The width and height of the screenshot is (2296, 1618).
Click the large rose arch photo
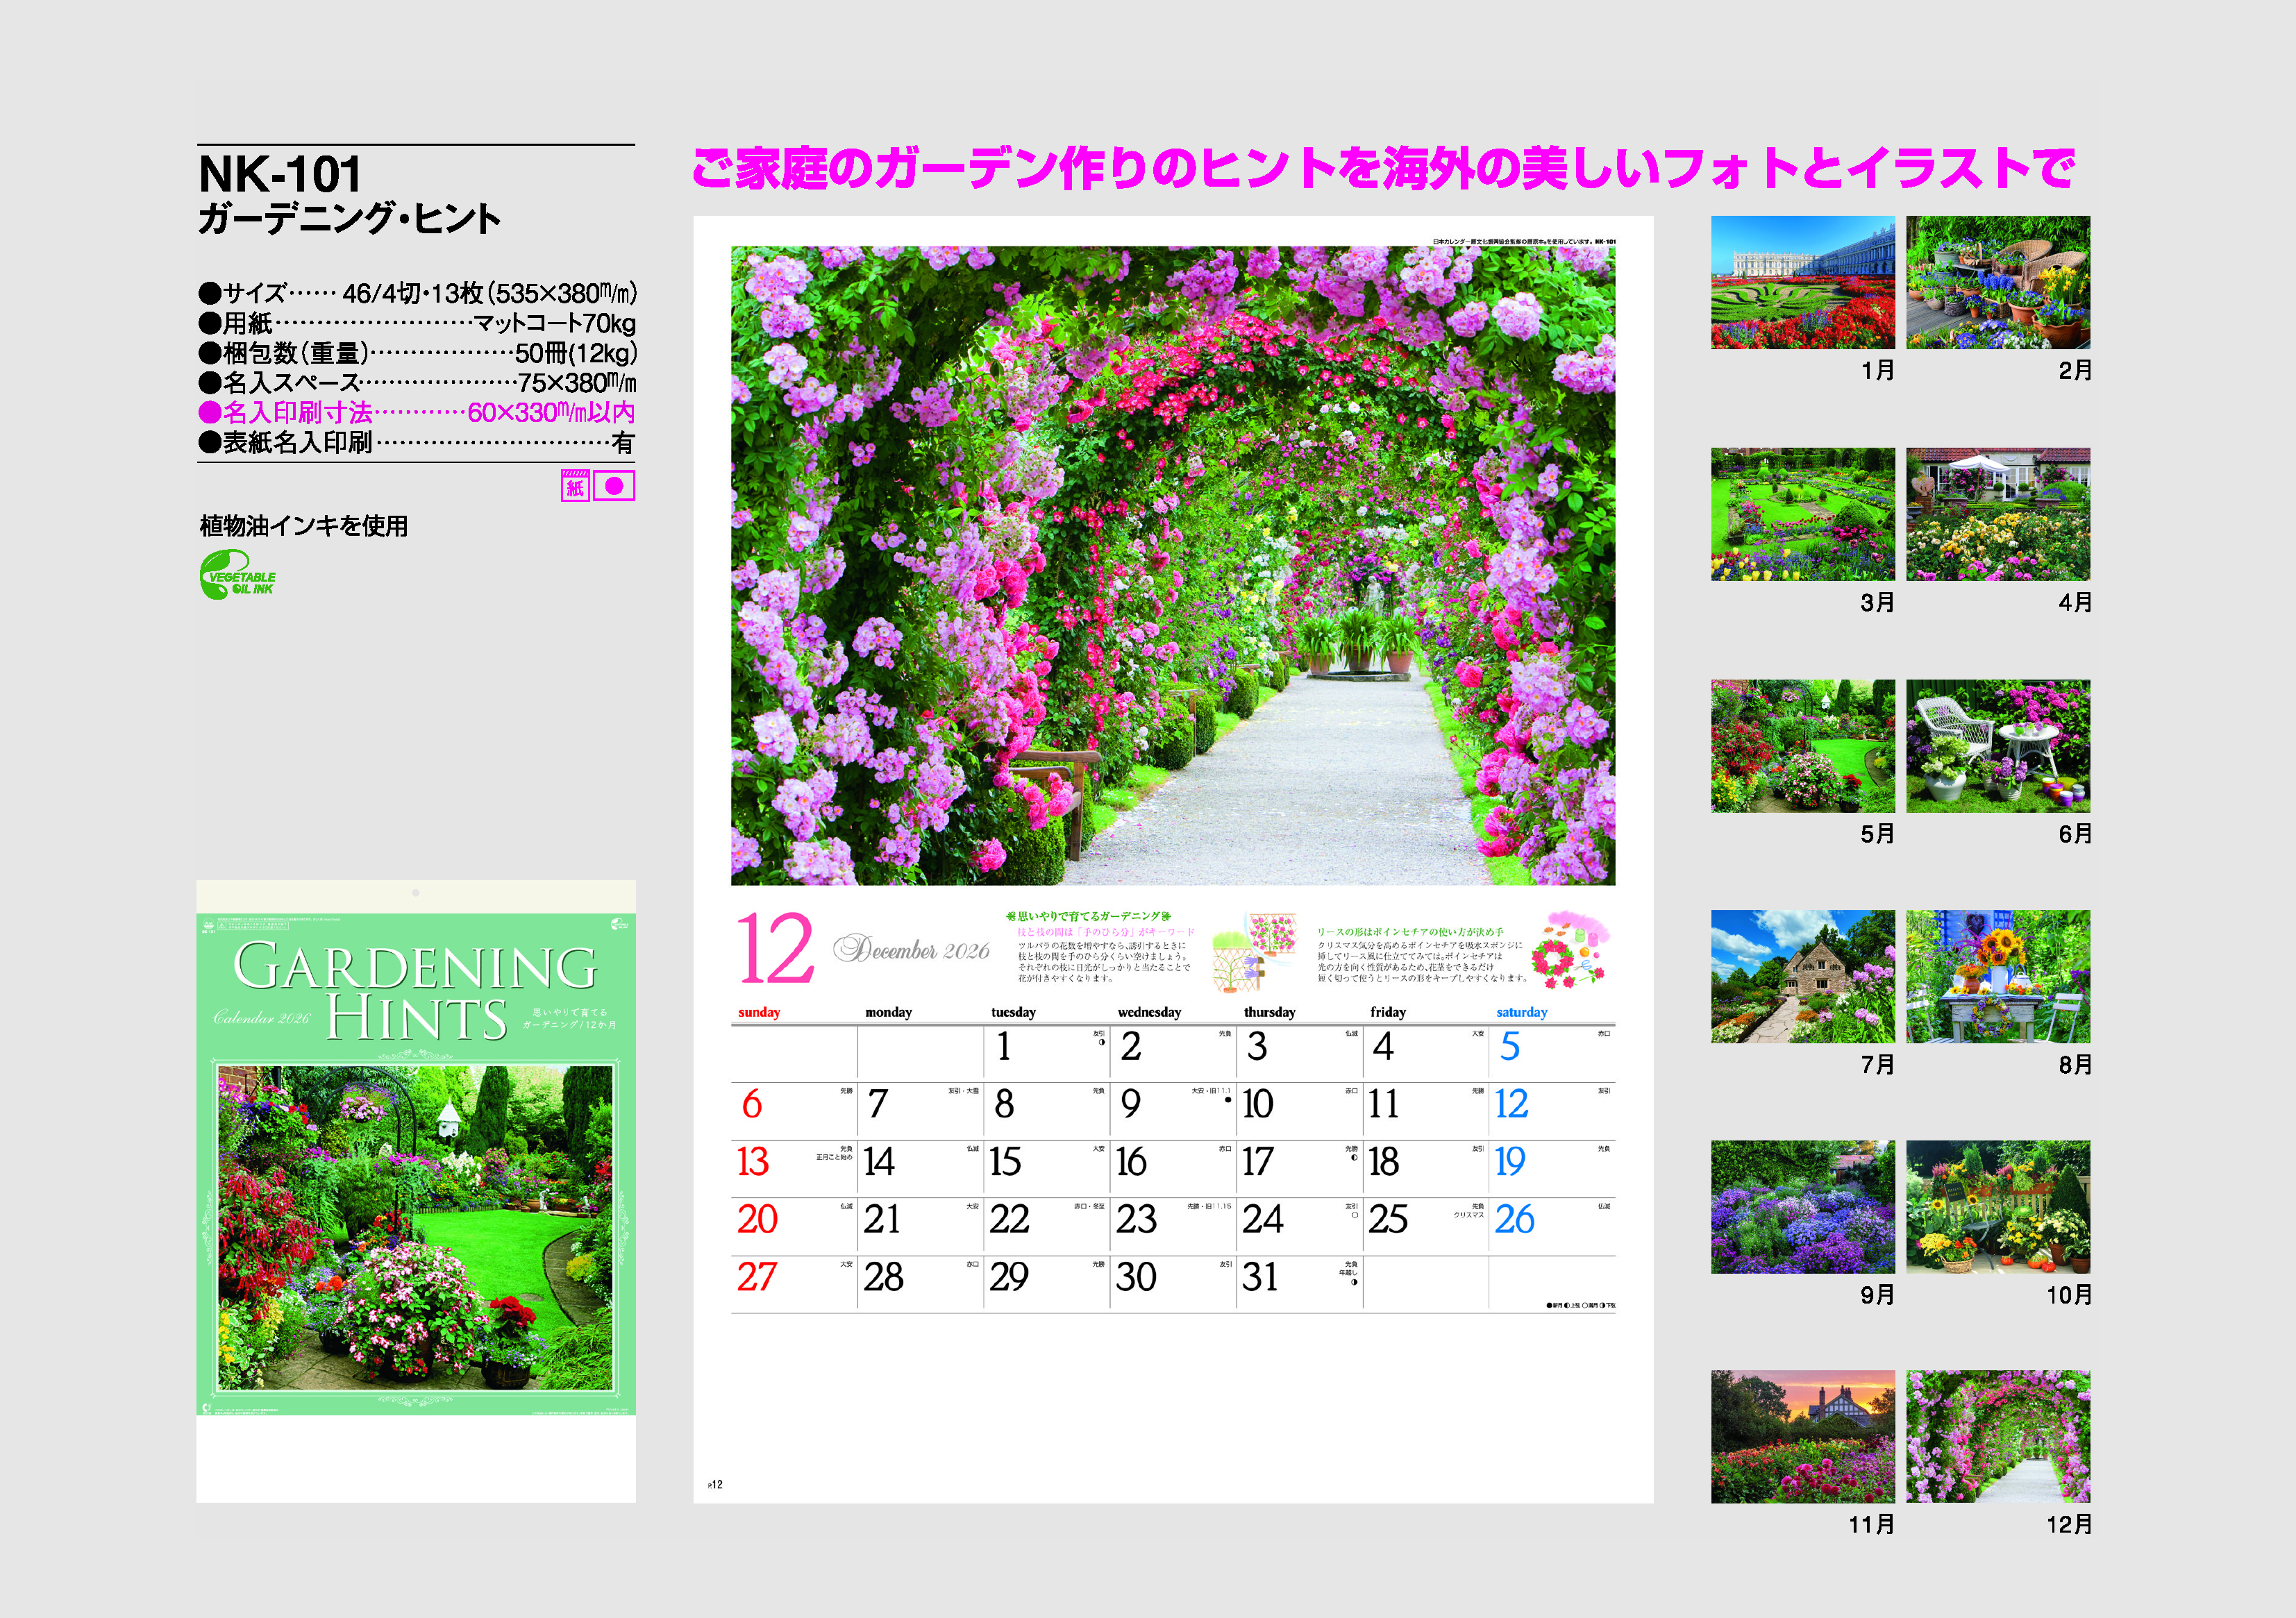(1172, 566)
